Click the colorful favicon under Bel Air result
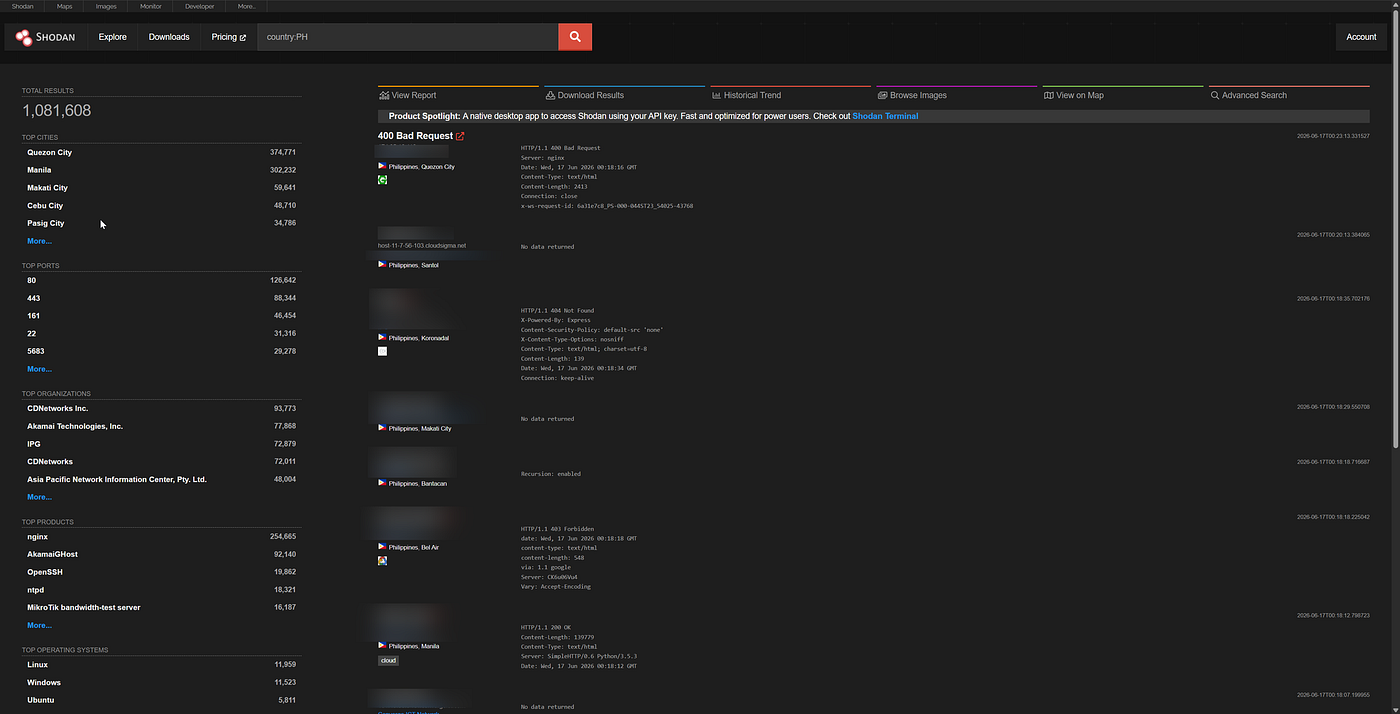Screen dimensions: 1400x714 (x=382, y=561)
